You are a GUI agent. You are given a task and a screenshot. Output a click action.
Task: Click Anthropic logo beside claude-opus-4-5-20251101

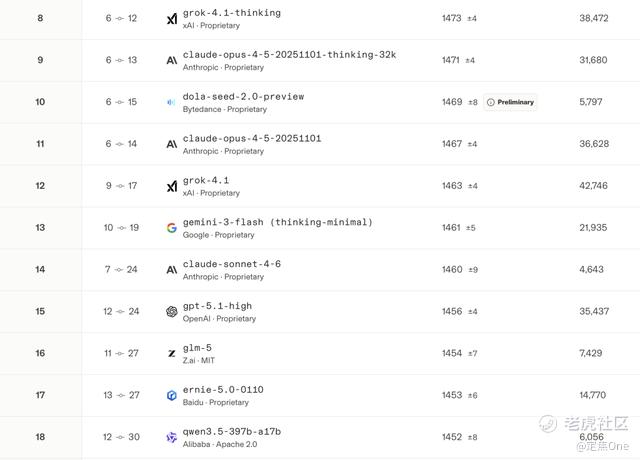172,144
